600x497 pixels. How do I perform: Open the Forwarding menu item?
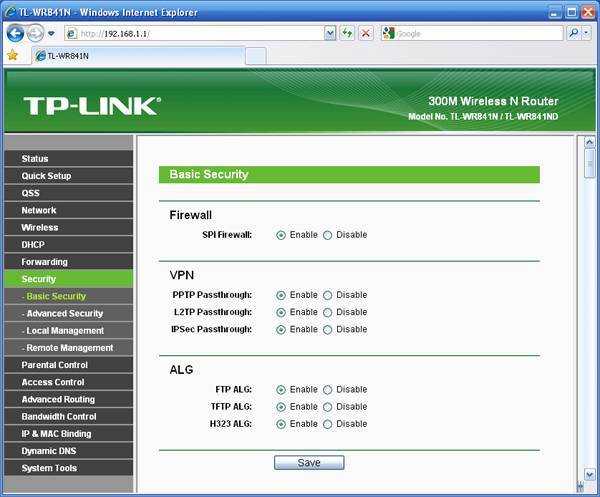[x=69, y=262]
